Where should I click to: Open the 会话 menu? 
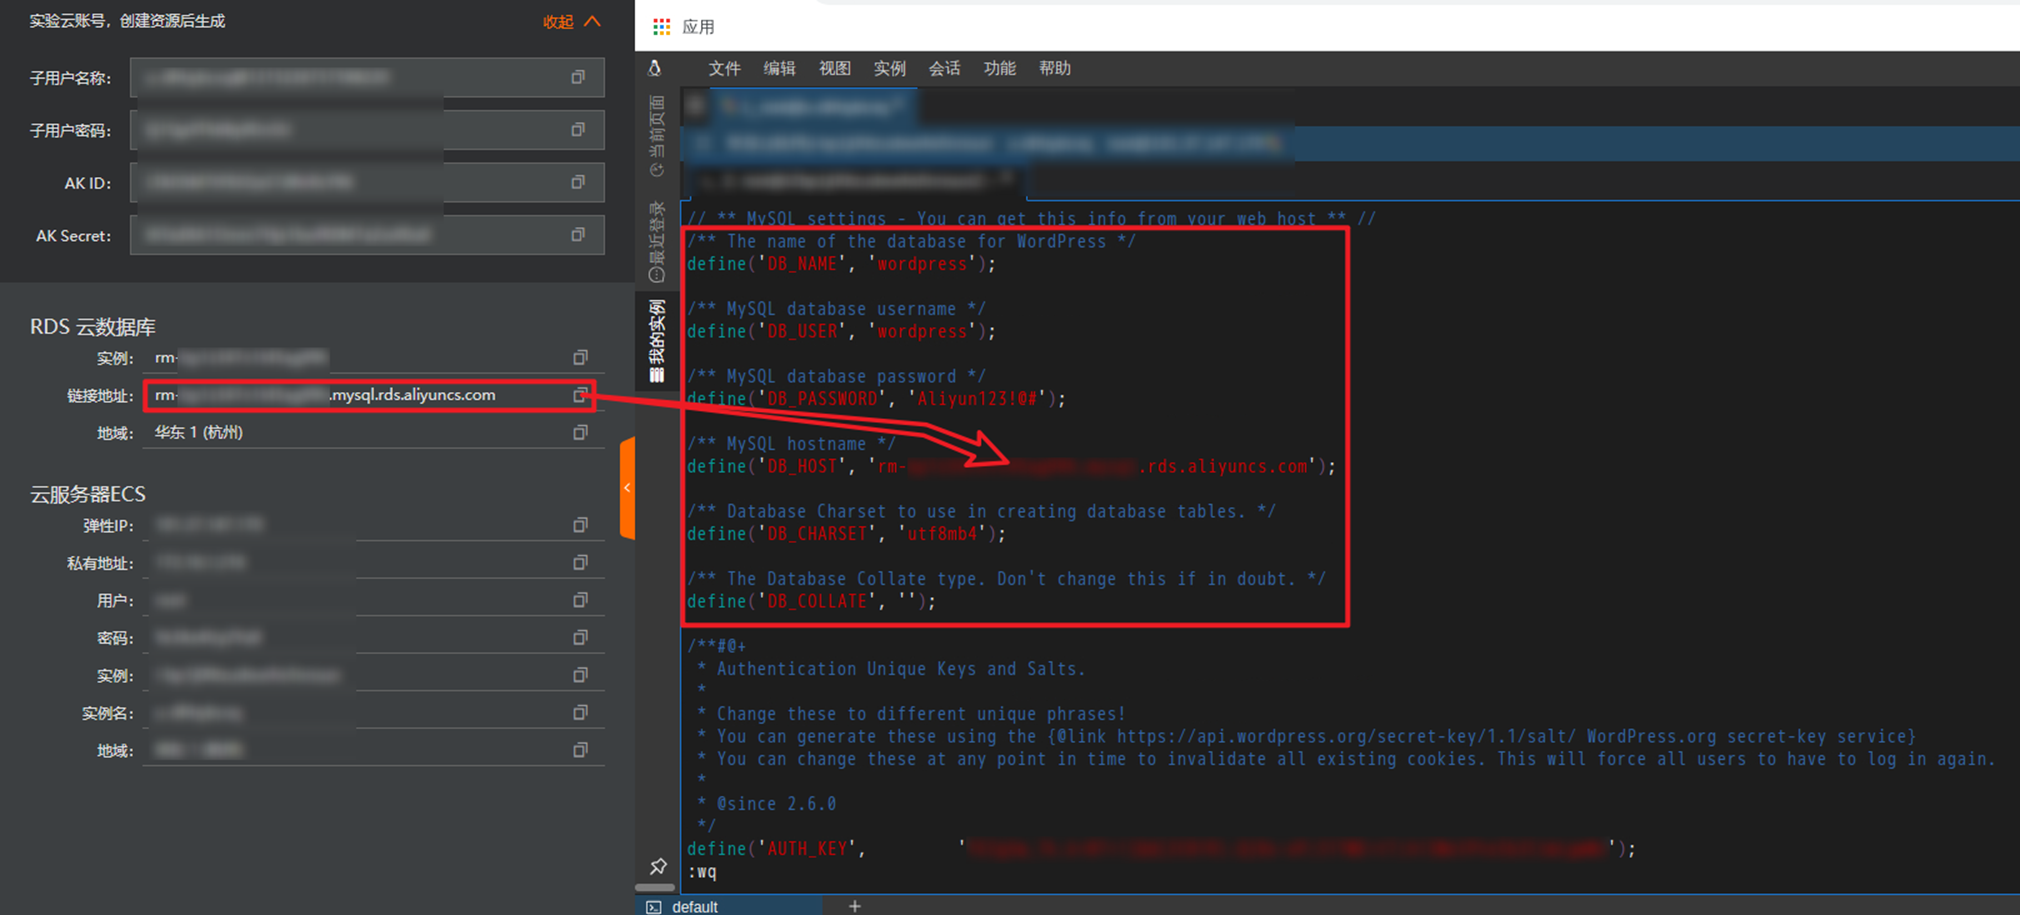coord(944,68)
